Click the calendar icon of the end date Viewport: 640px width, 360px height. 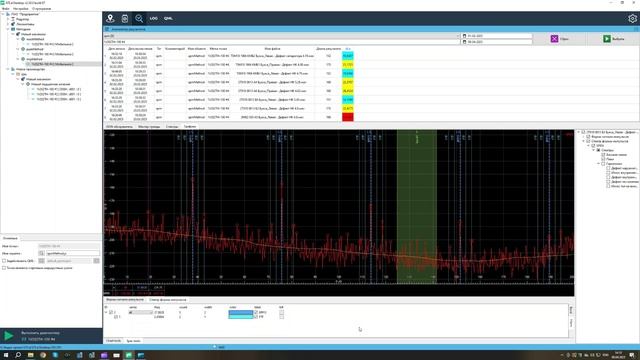464,42
